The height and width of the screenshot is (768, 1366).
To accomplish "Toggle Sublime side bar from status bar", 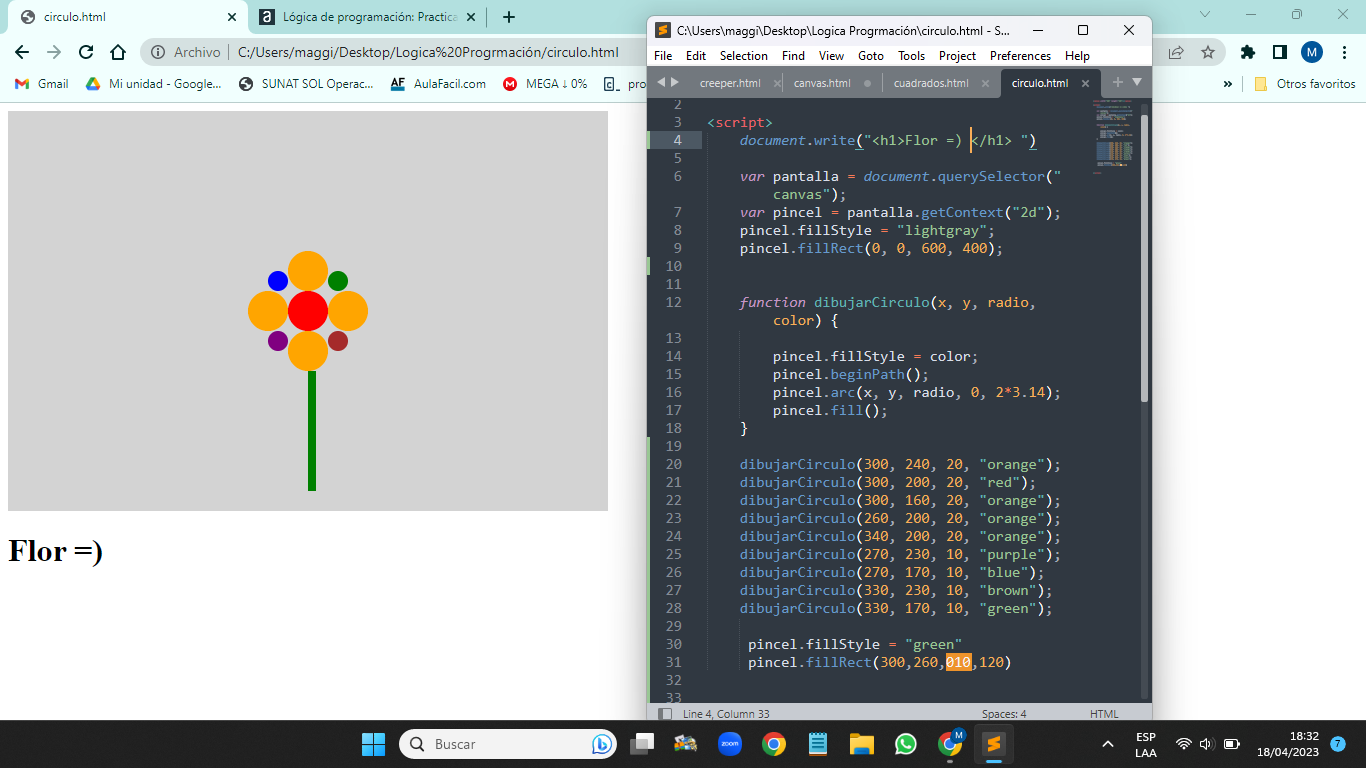I will tap(665, 714).
